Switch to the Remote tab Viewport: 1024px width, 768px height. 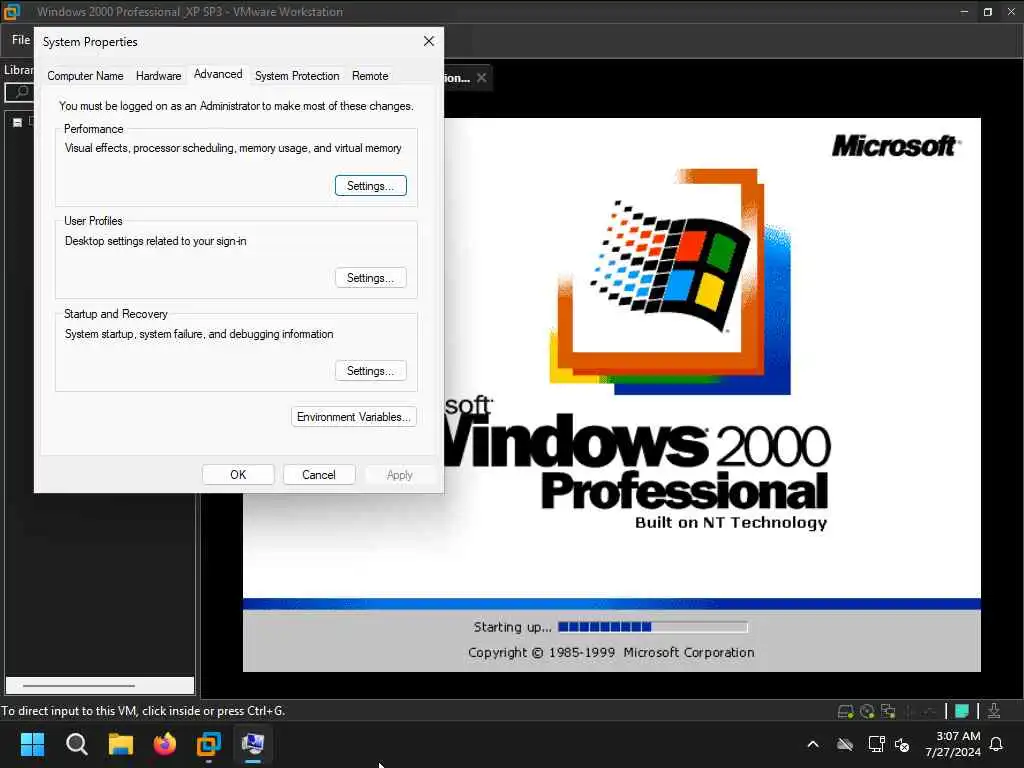pos(370,76)
